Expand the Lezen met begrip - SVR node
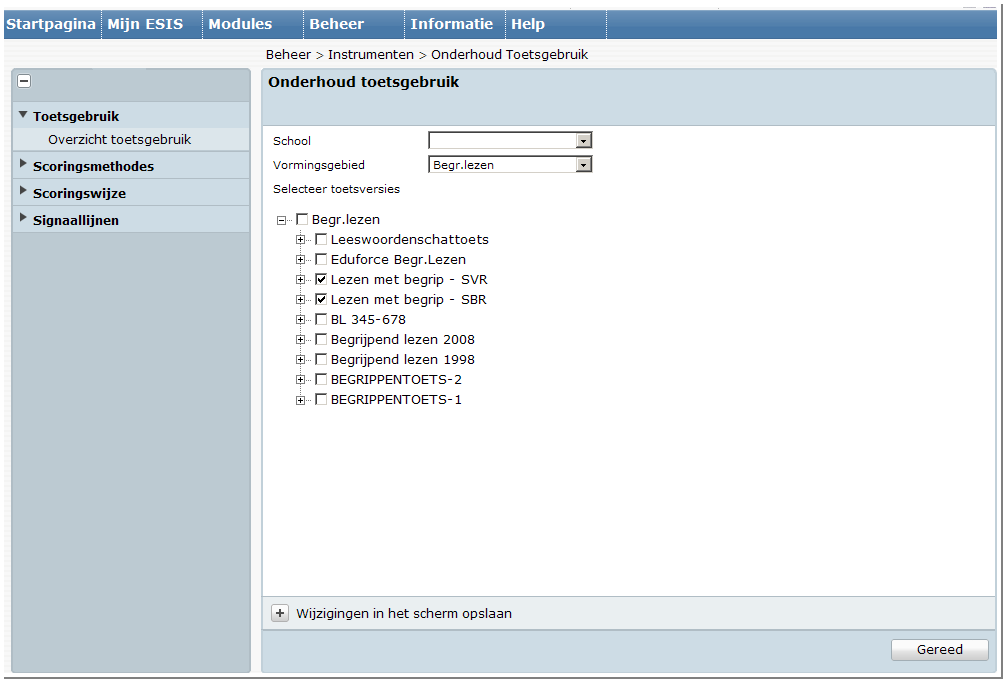Image resolution: width=1007 pixels, height=683 pixels. 300,279
